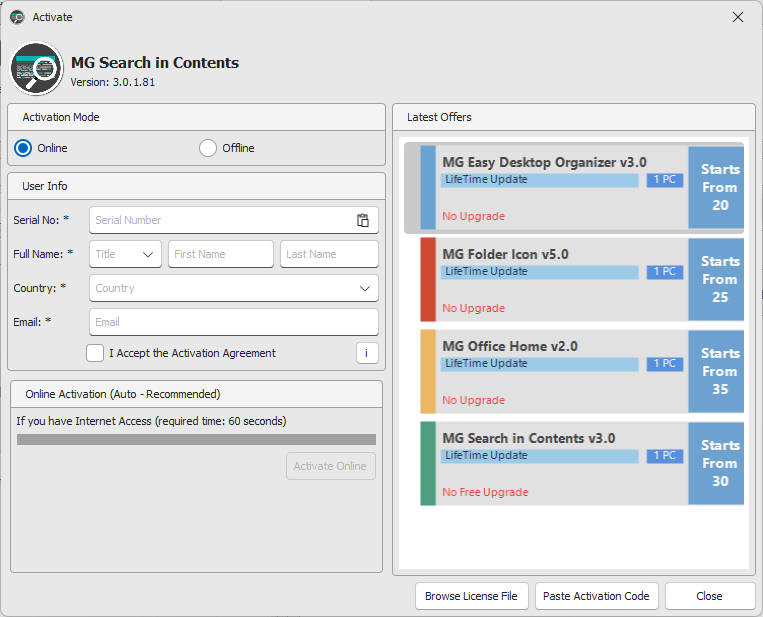
Task: Click 'No Upgrade' under MG Easy Desktop Organizer
Action: [473, 216]
